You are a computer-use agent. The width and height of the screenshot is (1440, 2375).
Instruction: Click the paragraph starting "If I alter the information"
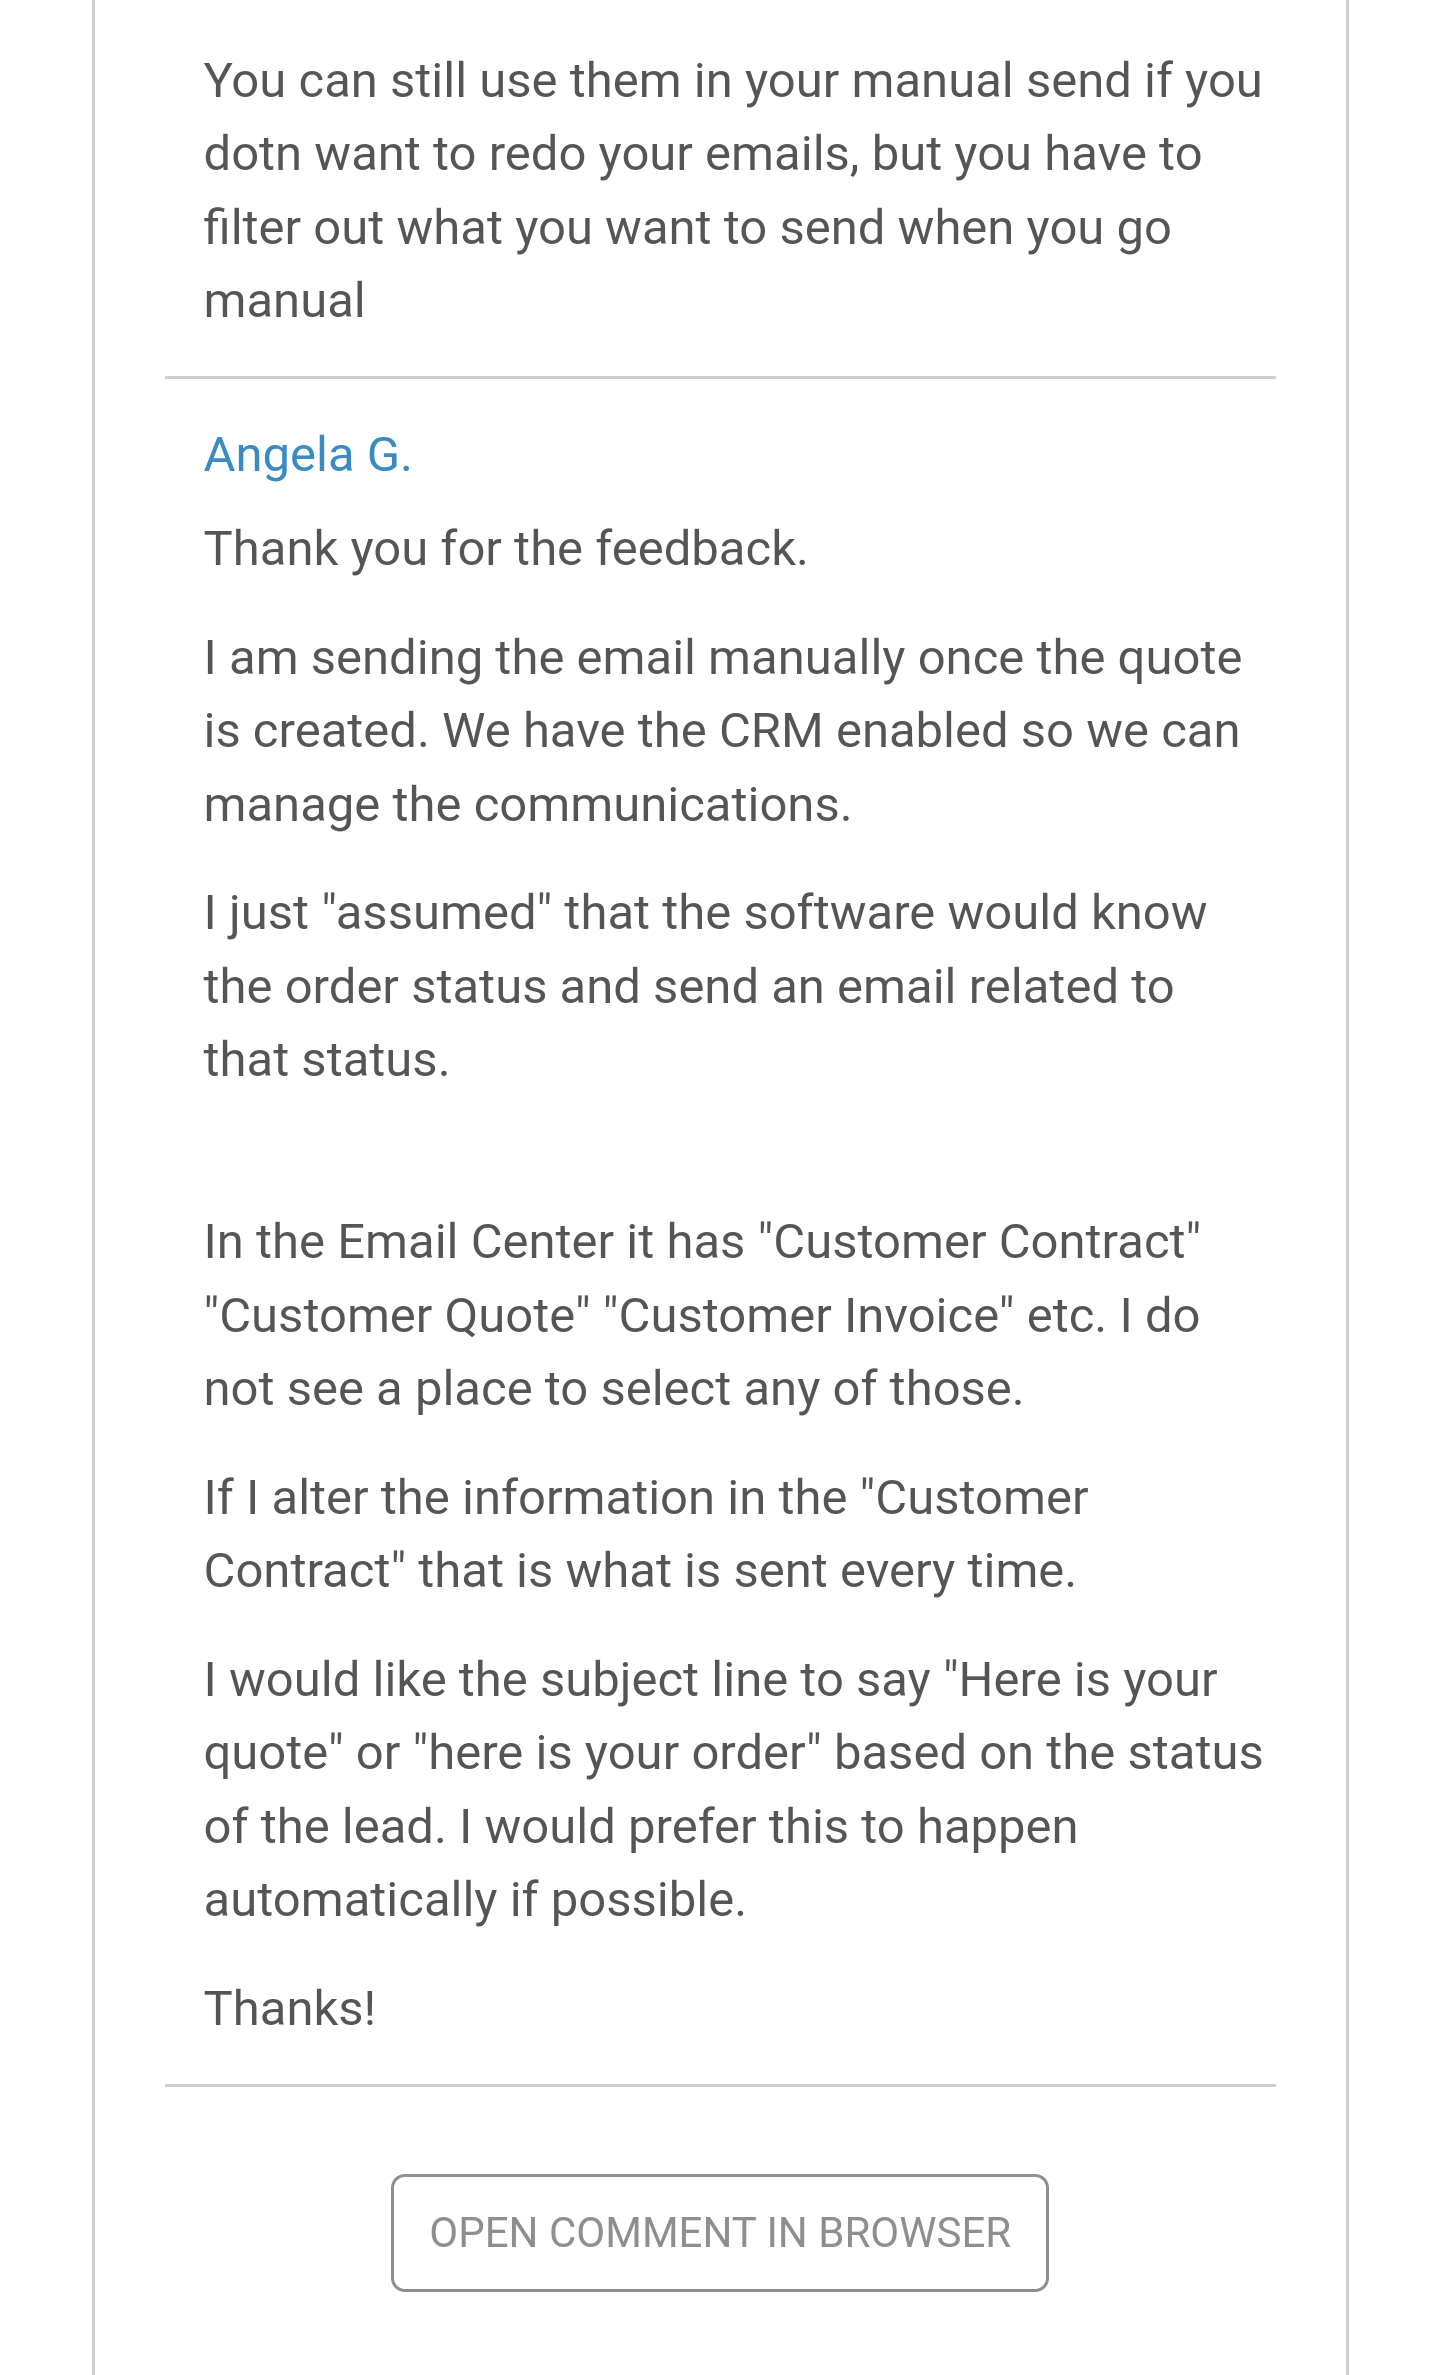[645, 1534]
